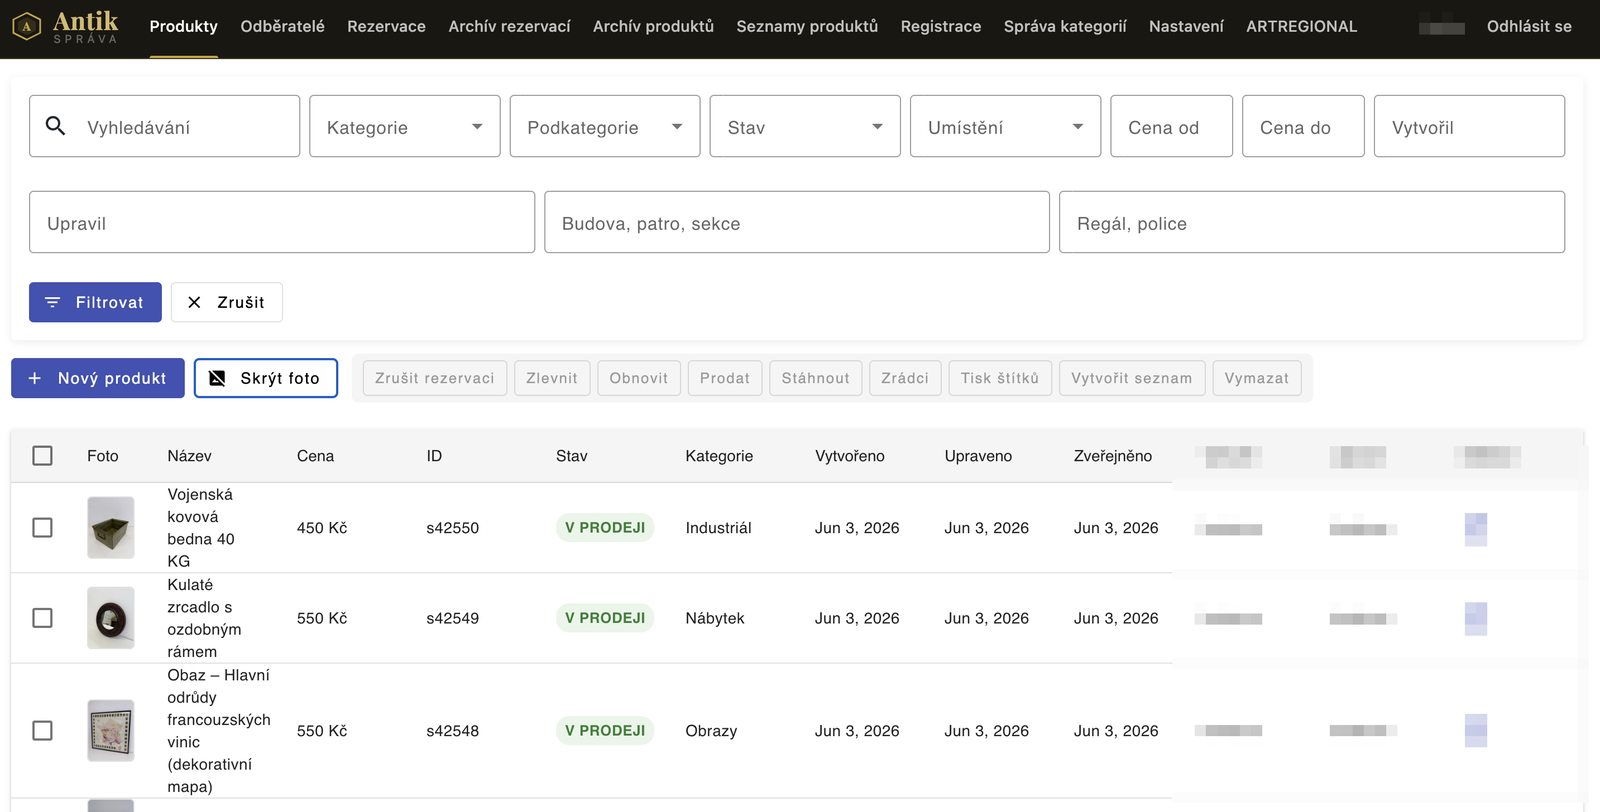
Task: Click the Stav column header
Action: (572, 456)
